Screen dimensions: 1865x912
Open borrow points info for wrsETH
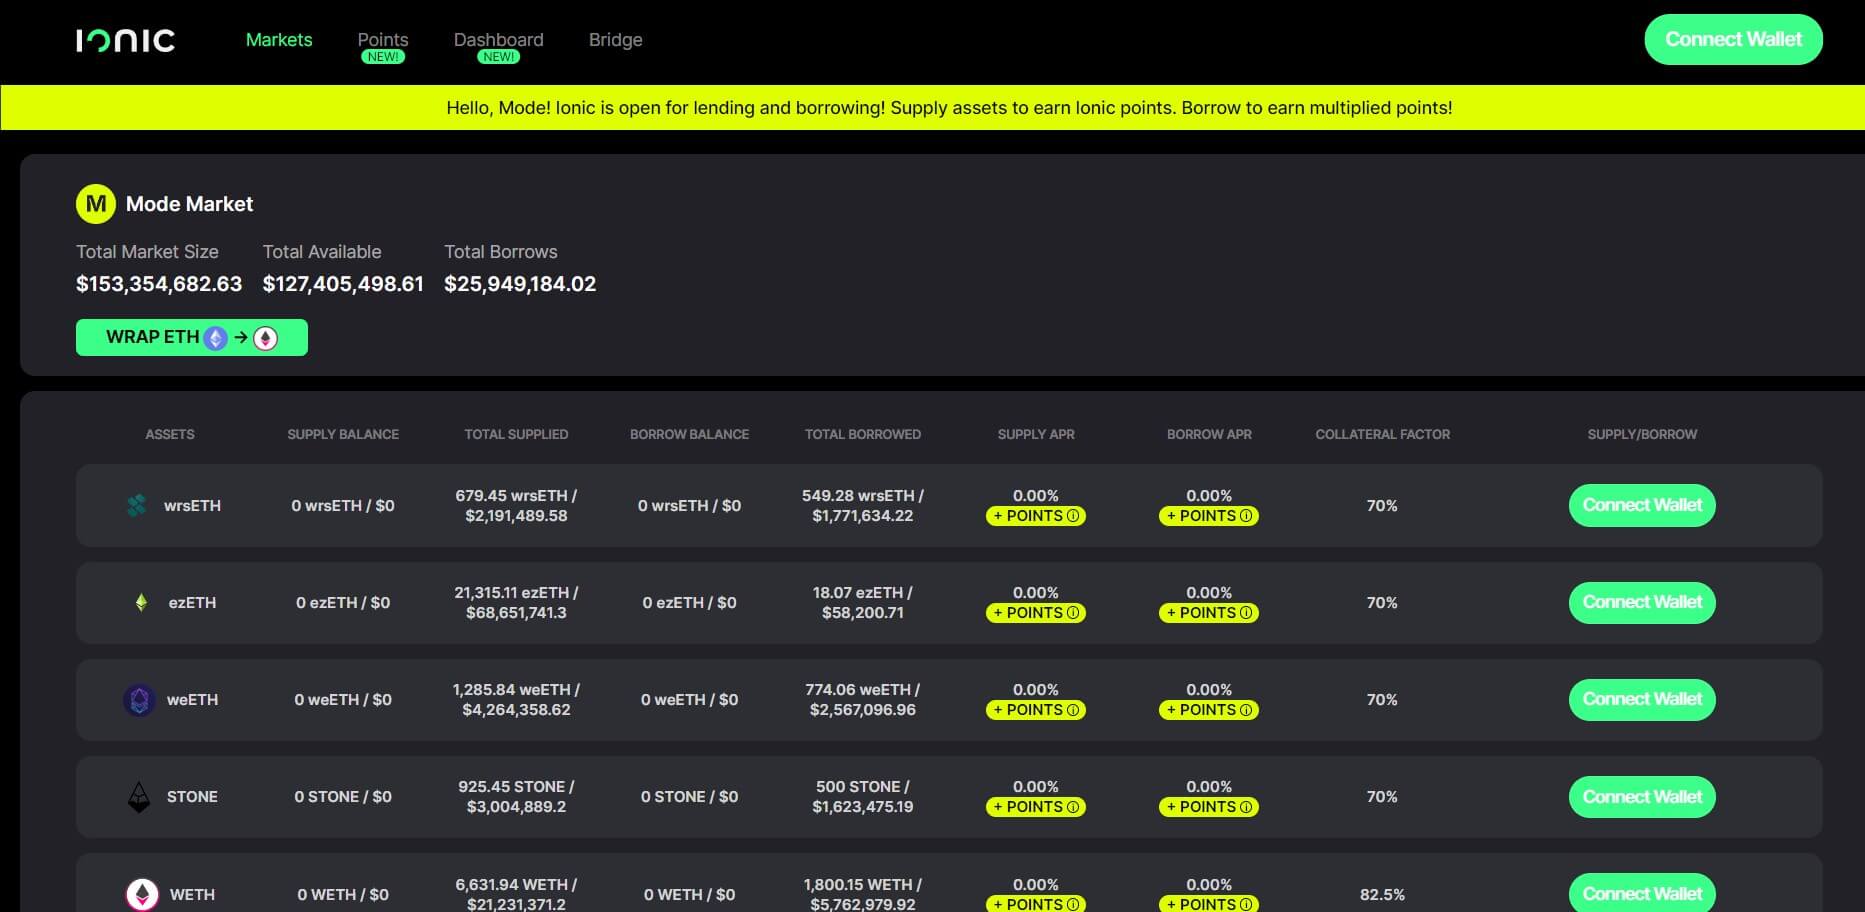tap(1246, 516)
